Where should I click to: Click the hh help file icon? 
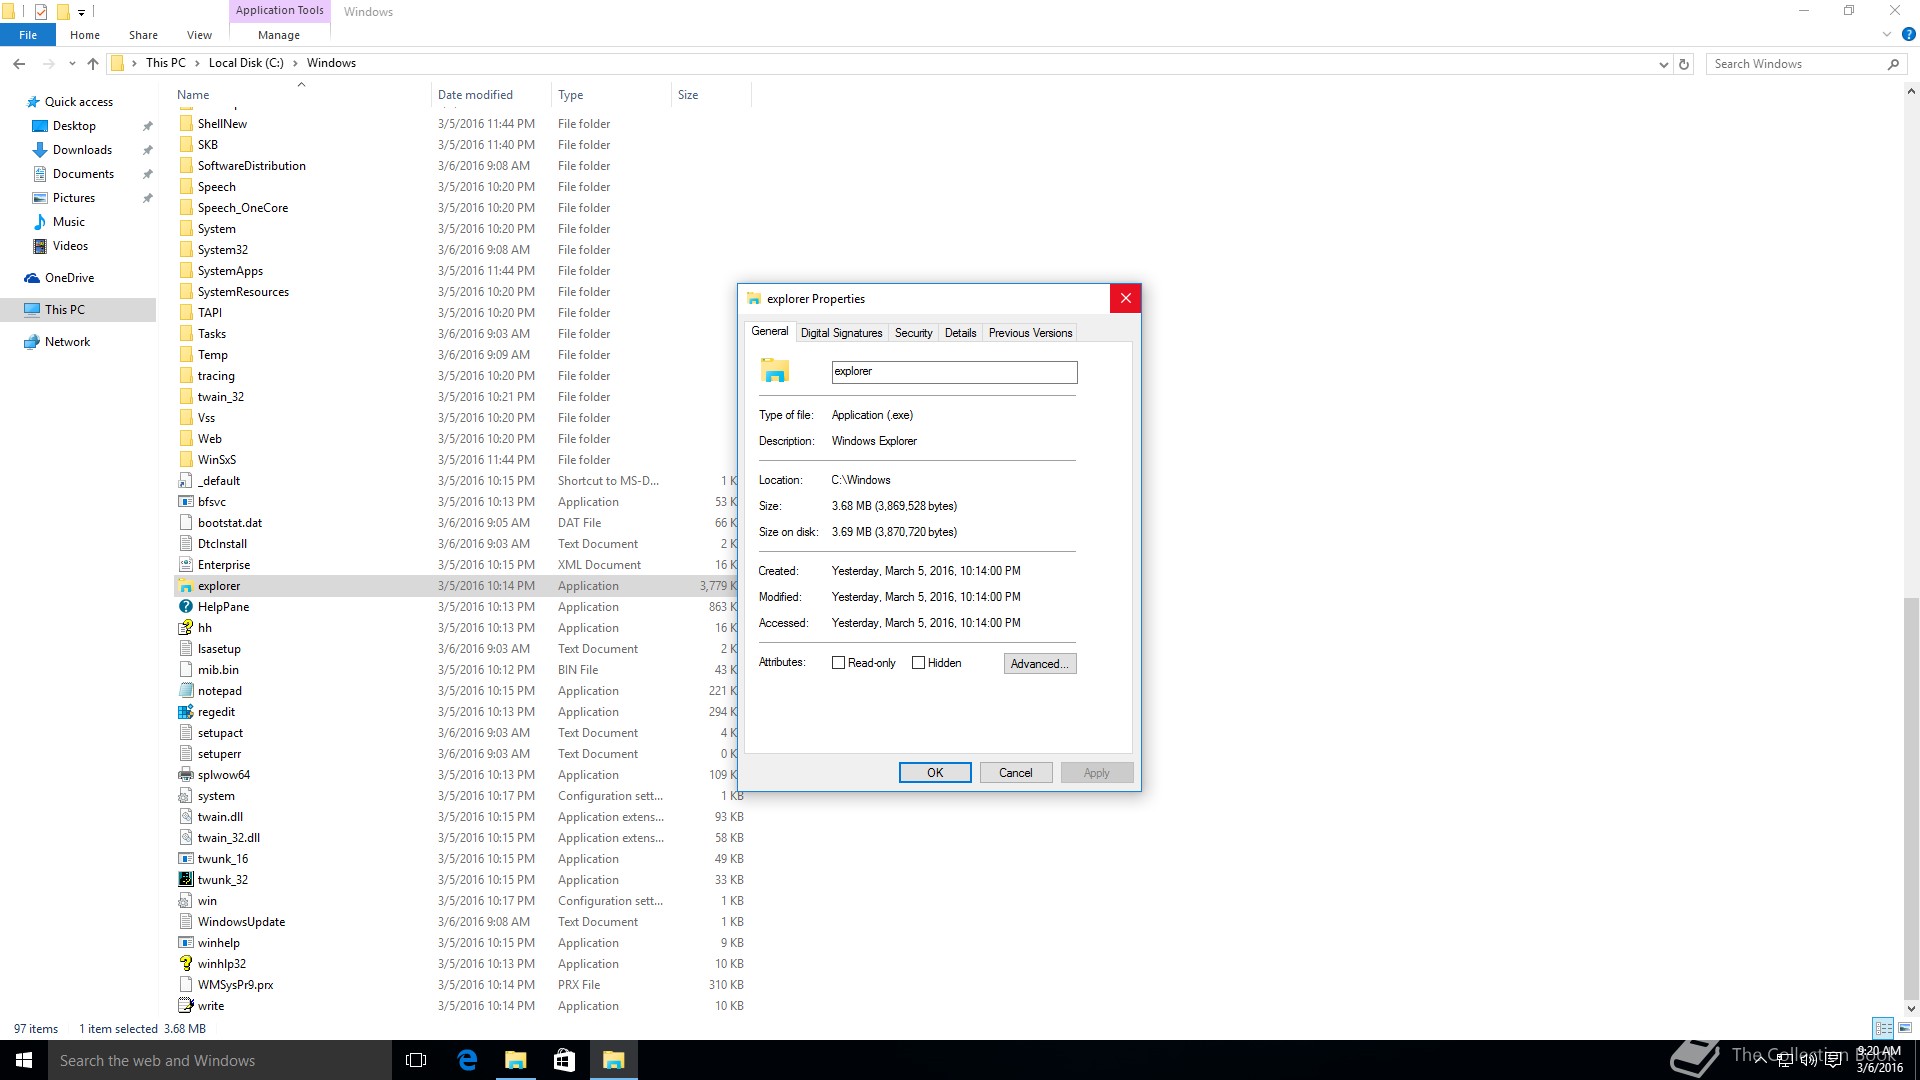(185, 628)
